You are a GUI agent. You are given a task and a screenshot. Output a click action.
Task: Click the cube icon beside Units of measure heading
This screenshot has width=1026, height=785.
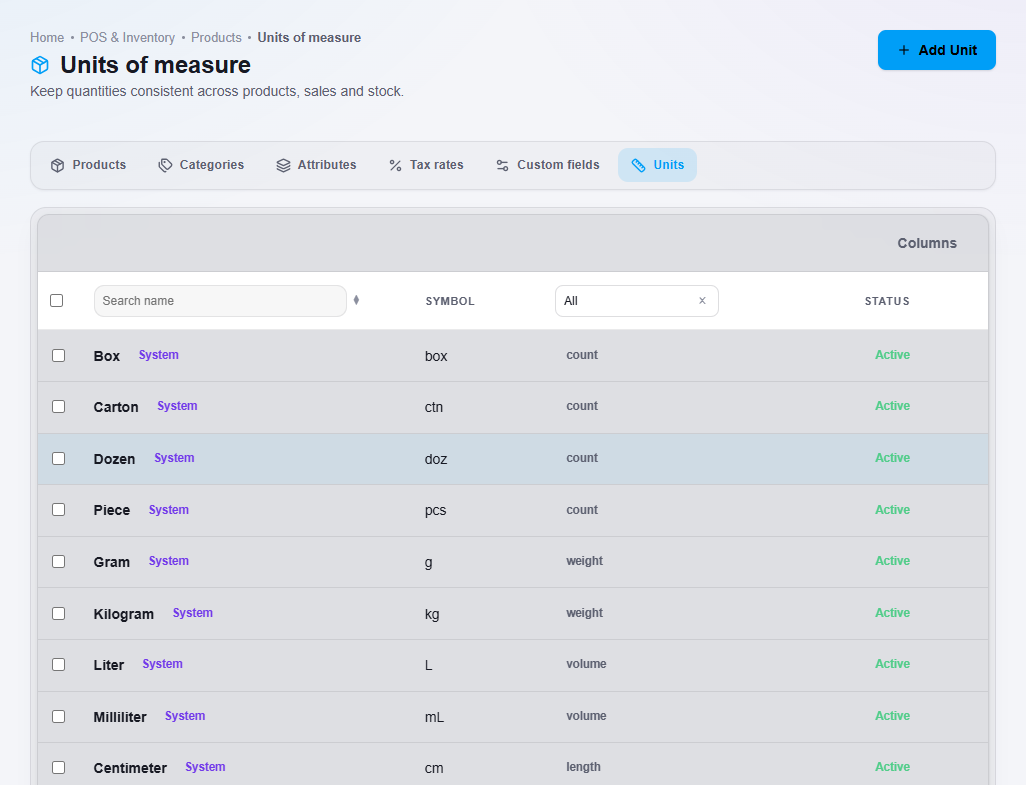point(40,65)
